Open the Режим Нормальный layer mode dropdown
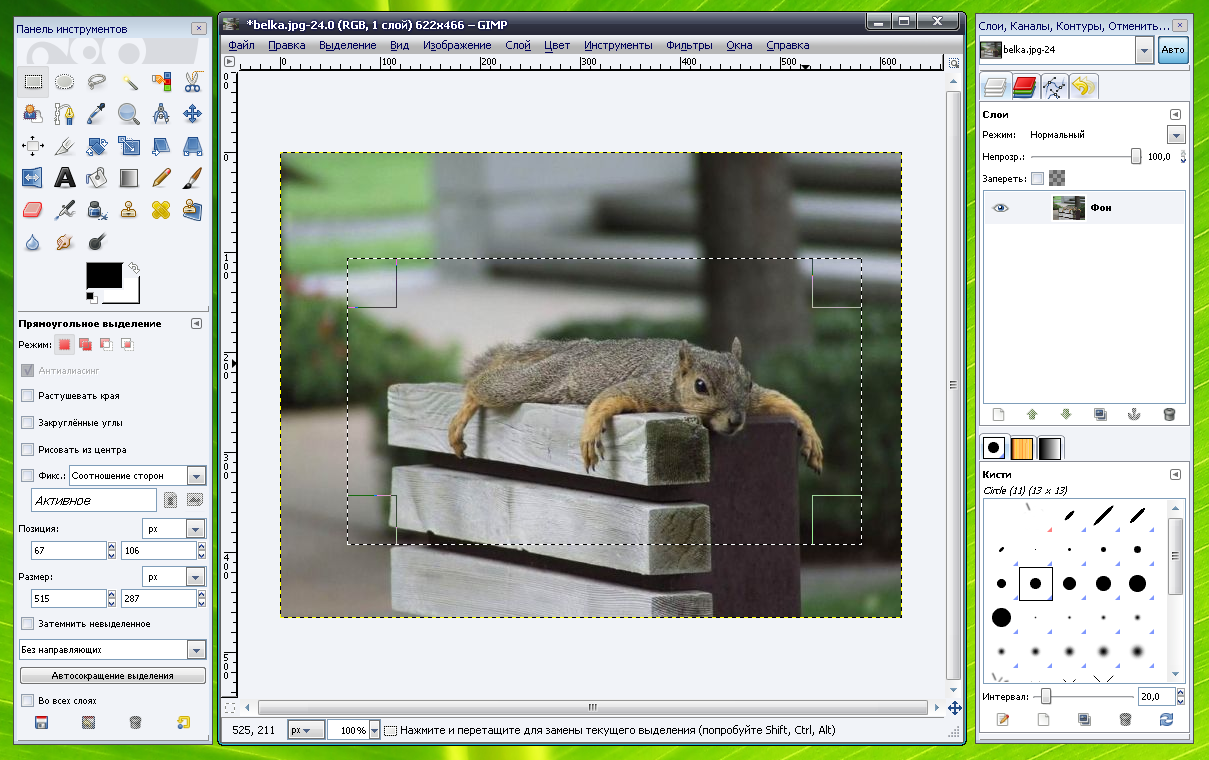This screenshot has width=1209, height=760. pos(1176,135)
